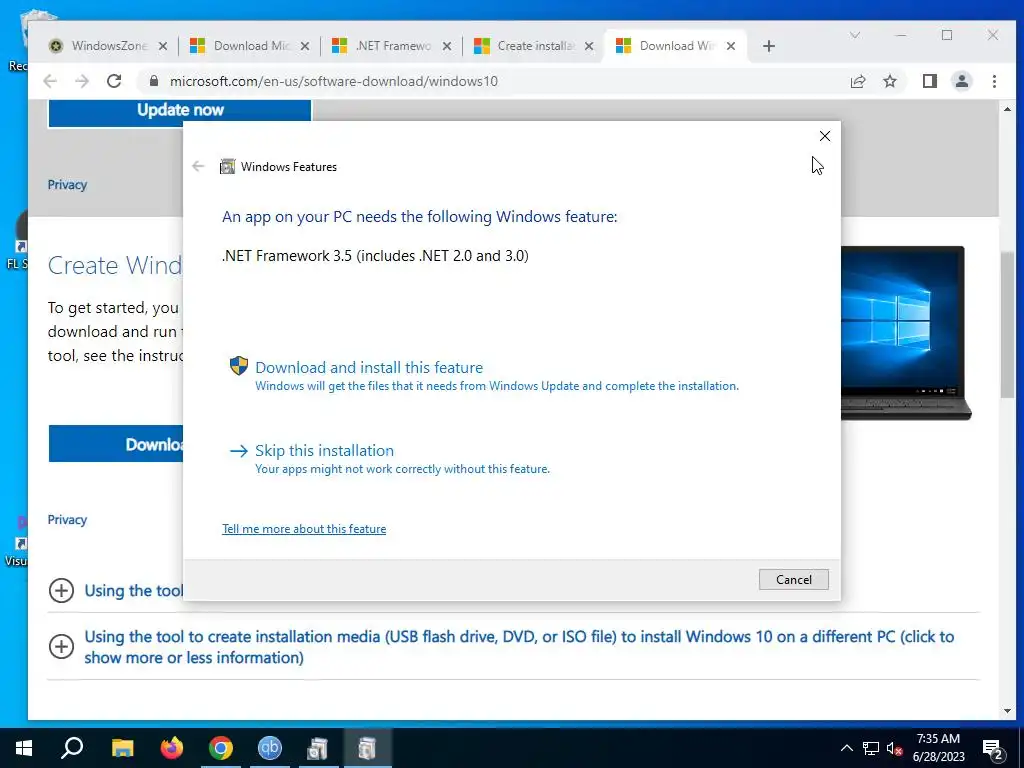
Task: Close the Create installation tab
Action: pos(589,46)
